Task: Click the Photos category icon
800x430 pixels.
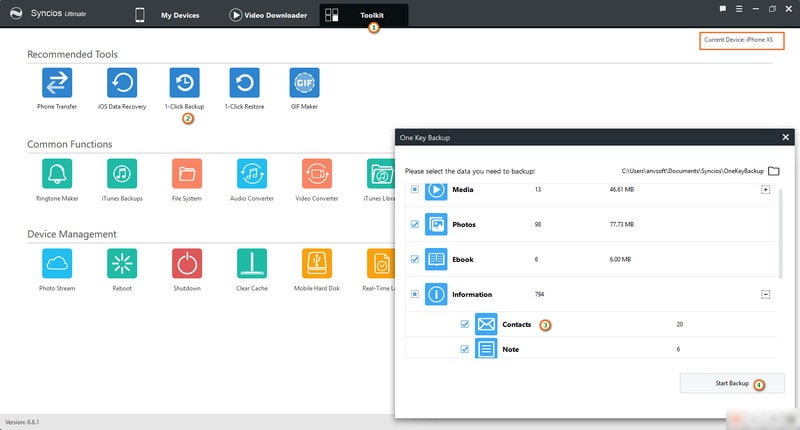Action: tap(436, 224)
